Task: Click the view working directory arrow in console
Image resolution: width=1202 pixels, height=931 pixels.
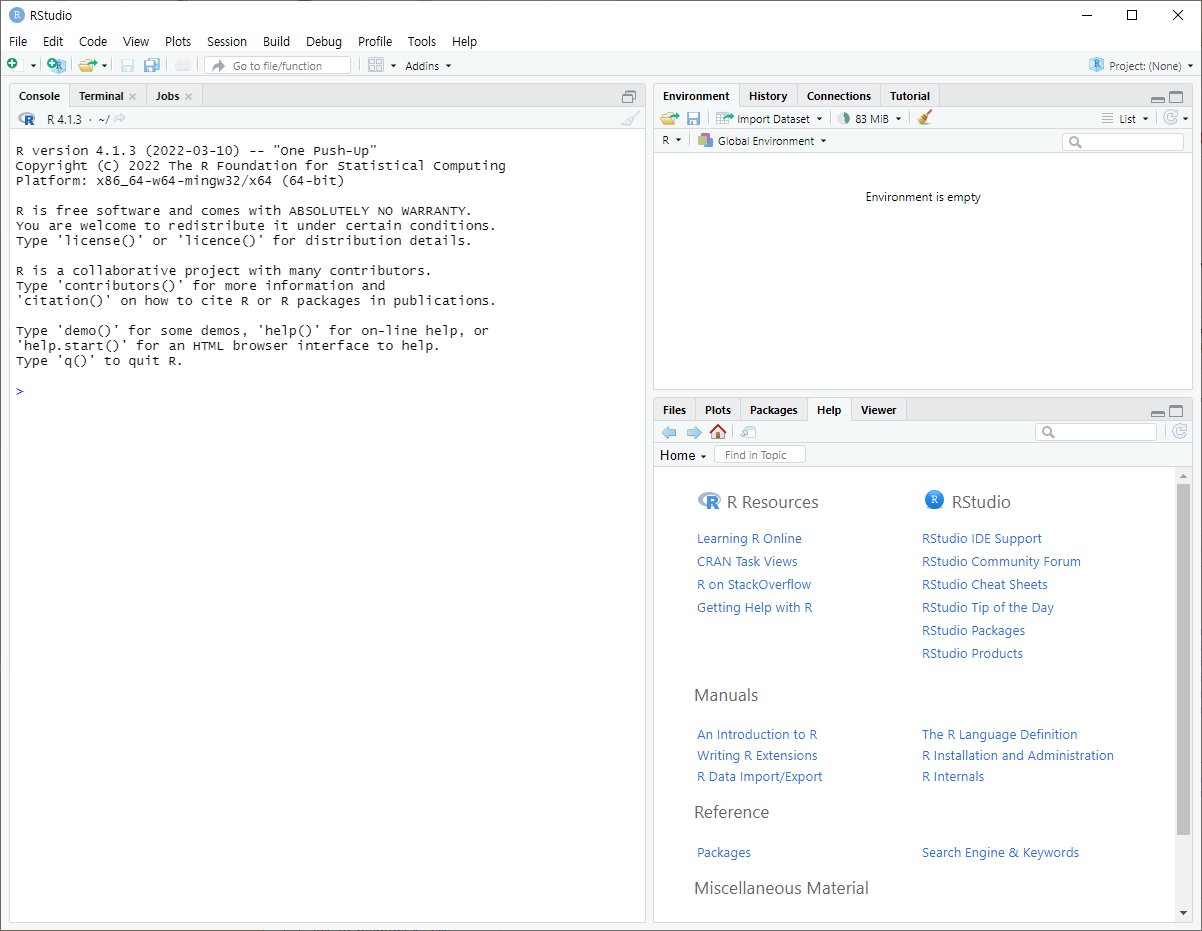Action: click(x=119, y=119)
